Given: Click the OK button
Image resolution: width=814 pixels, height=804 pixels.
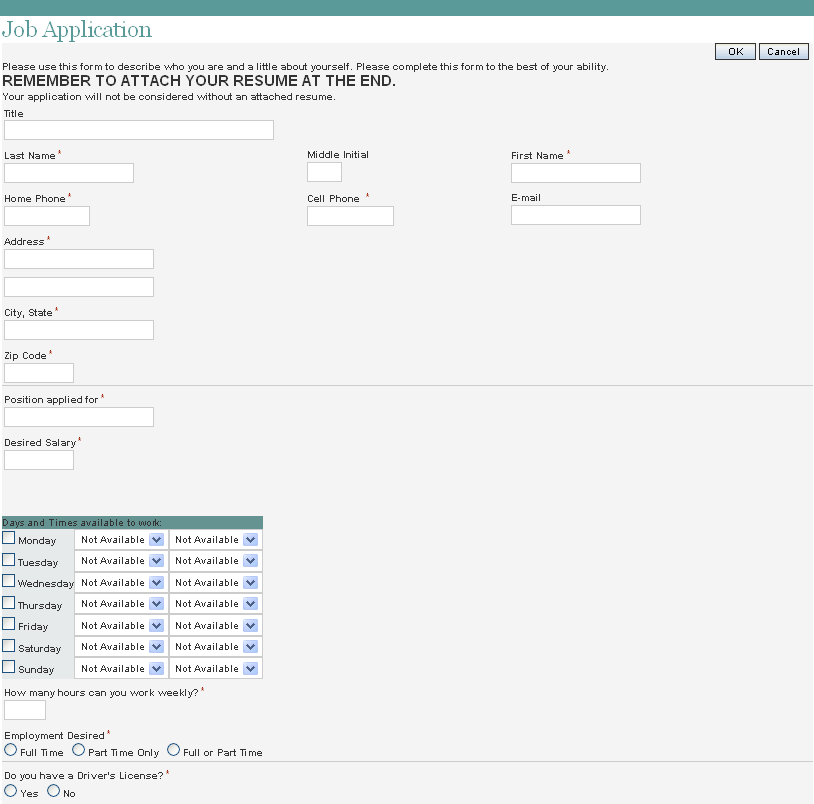Looking at the screenshot, I should point(735,51).
